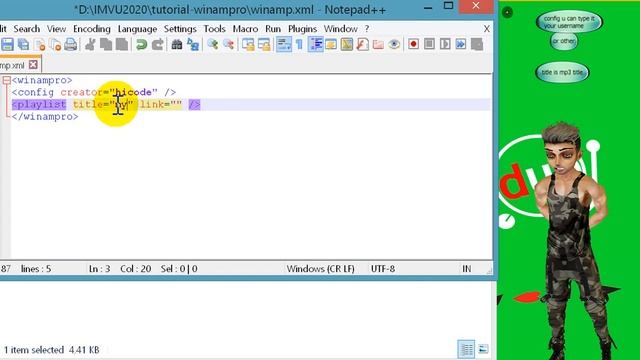Open Find with the binoculars icon
This screenshot has height=360, width=640.
176,44
